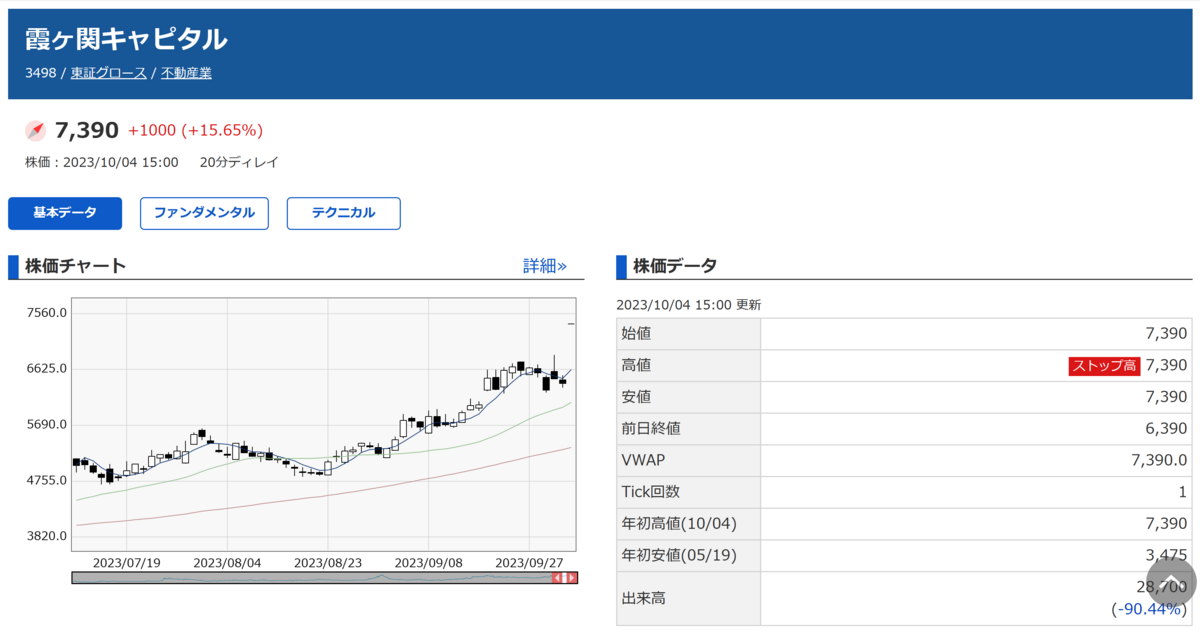Click the 出来高 row label
1200x632 pixels.
pos(644,599)
